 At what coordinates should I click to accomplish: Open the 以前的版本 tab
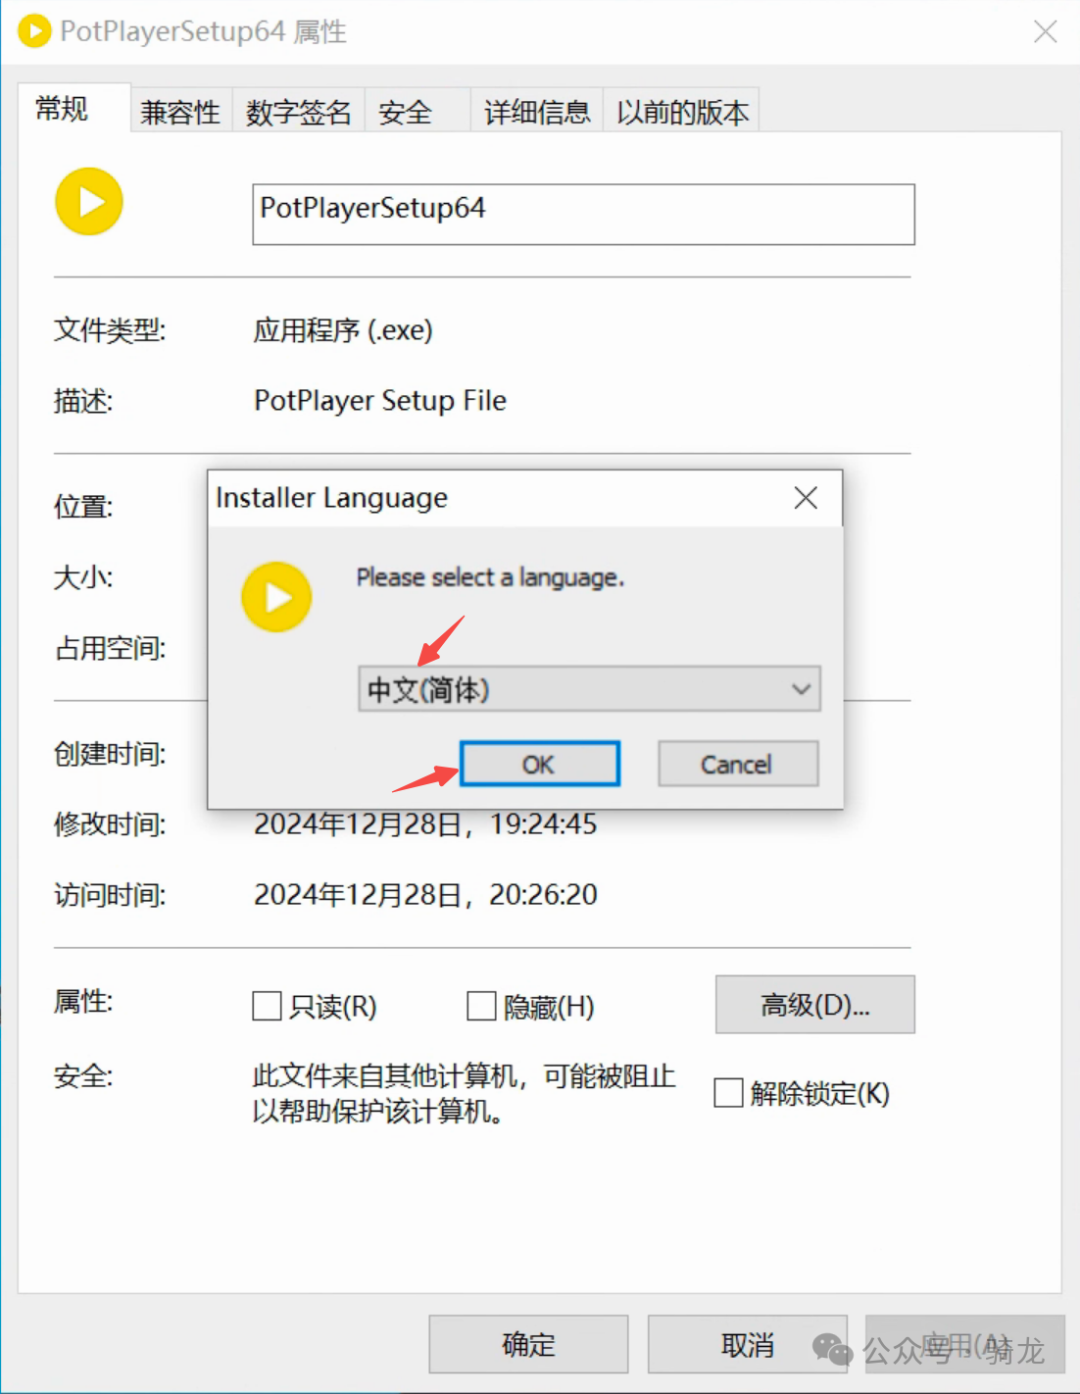[681, 111]
